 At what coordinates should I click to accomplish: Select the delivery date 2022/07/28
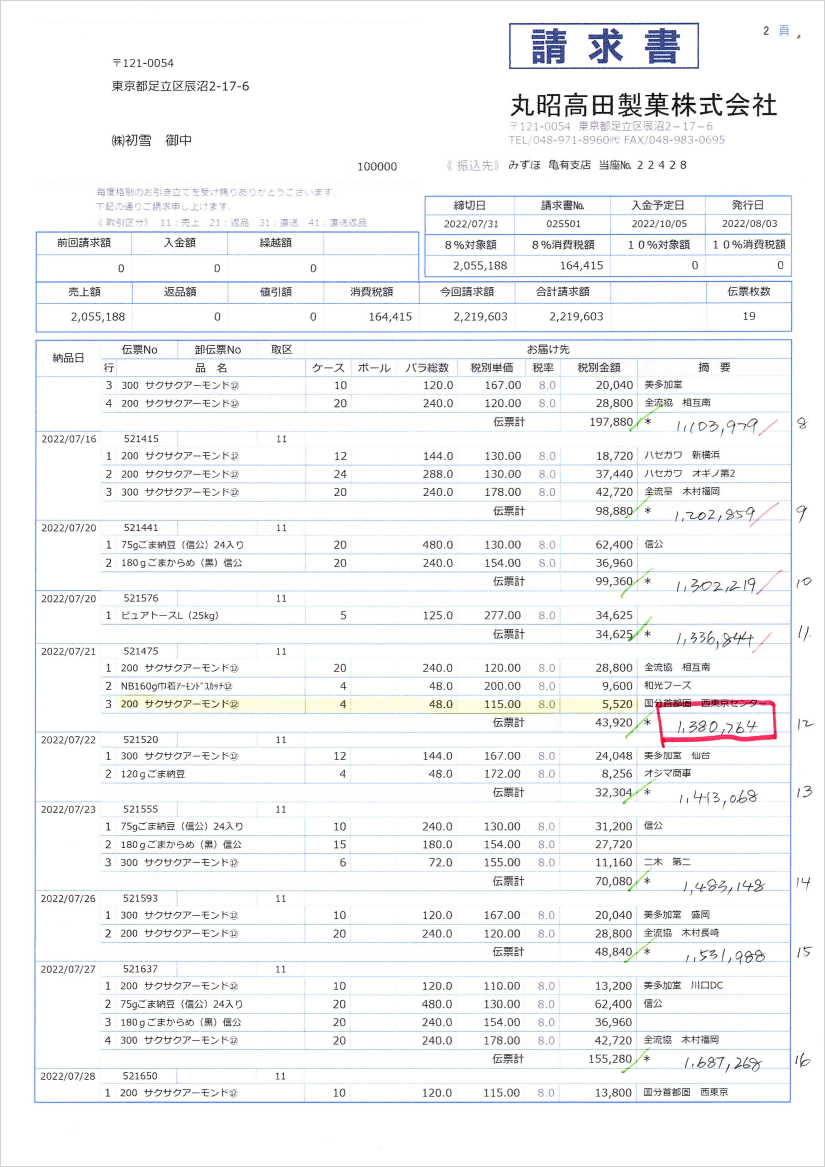coord(69,1075)
